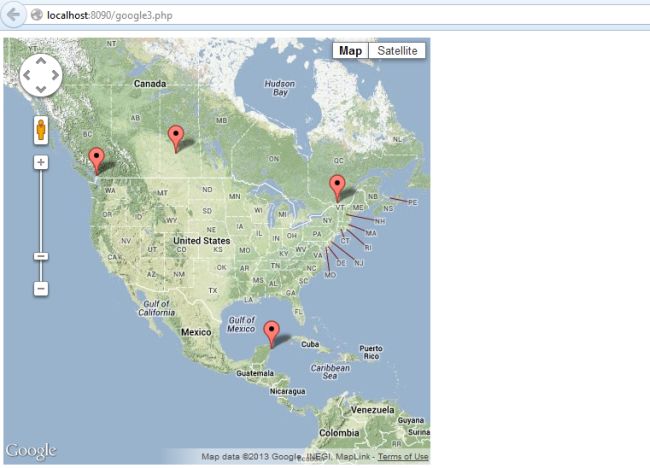Click the Guatemala label
Viewport: 650px width, 468px height.
click(x=255, y=373)
